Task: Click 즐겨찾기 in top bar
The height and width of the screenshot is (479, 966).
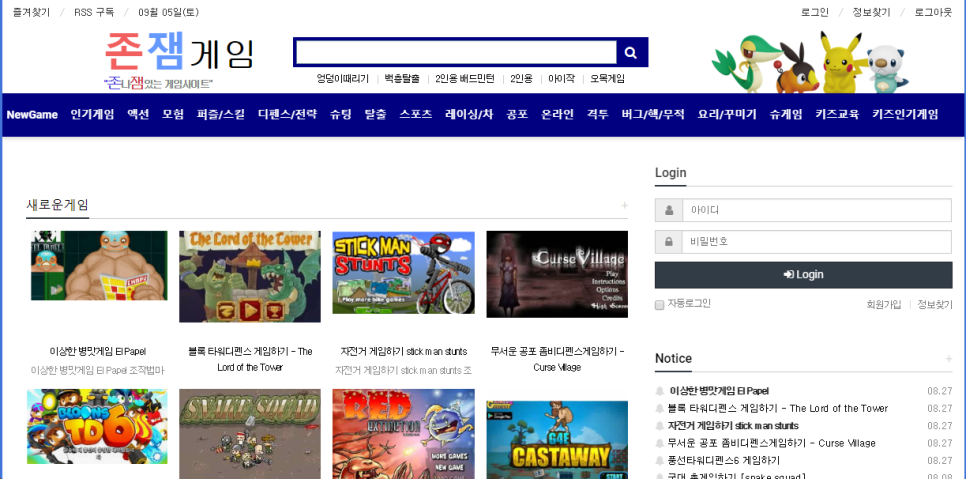Action: coord(31,12)
